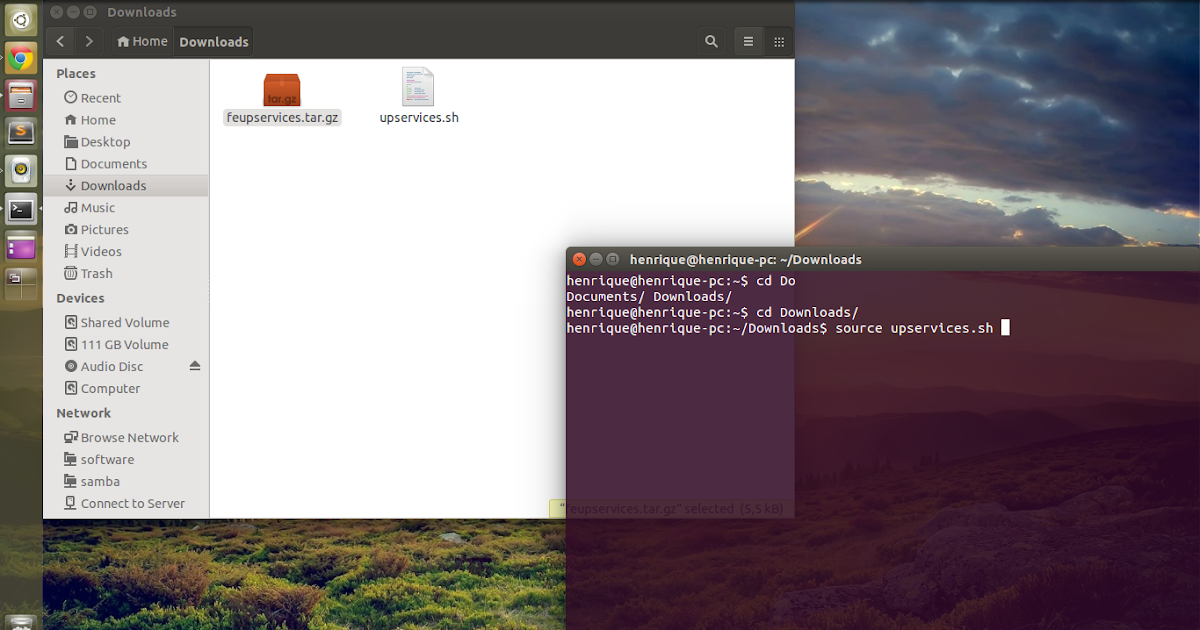Click the Downloads breadcrumb in path bar
The image size is (1200, 630).
(x=214, y=41)
